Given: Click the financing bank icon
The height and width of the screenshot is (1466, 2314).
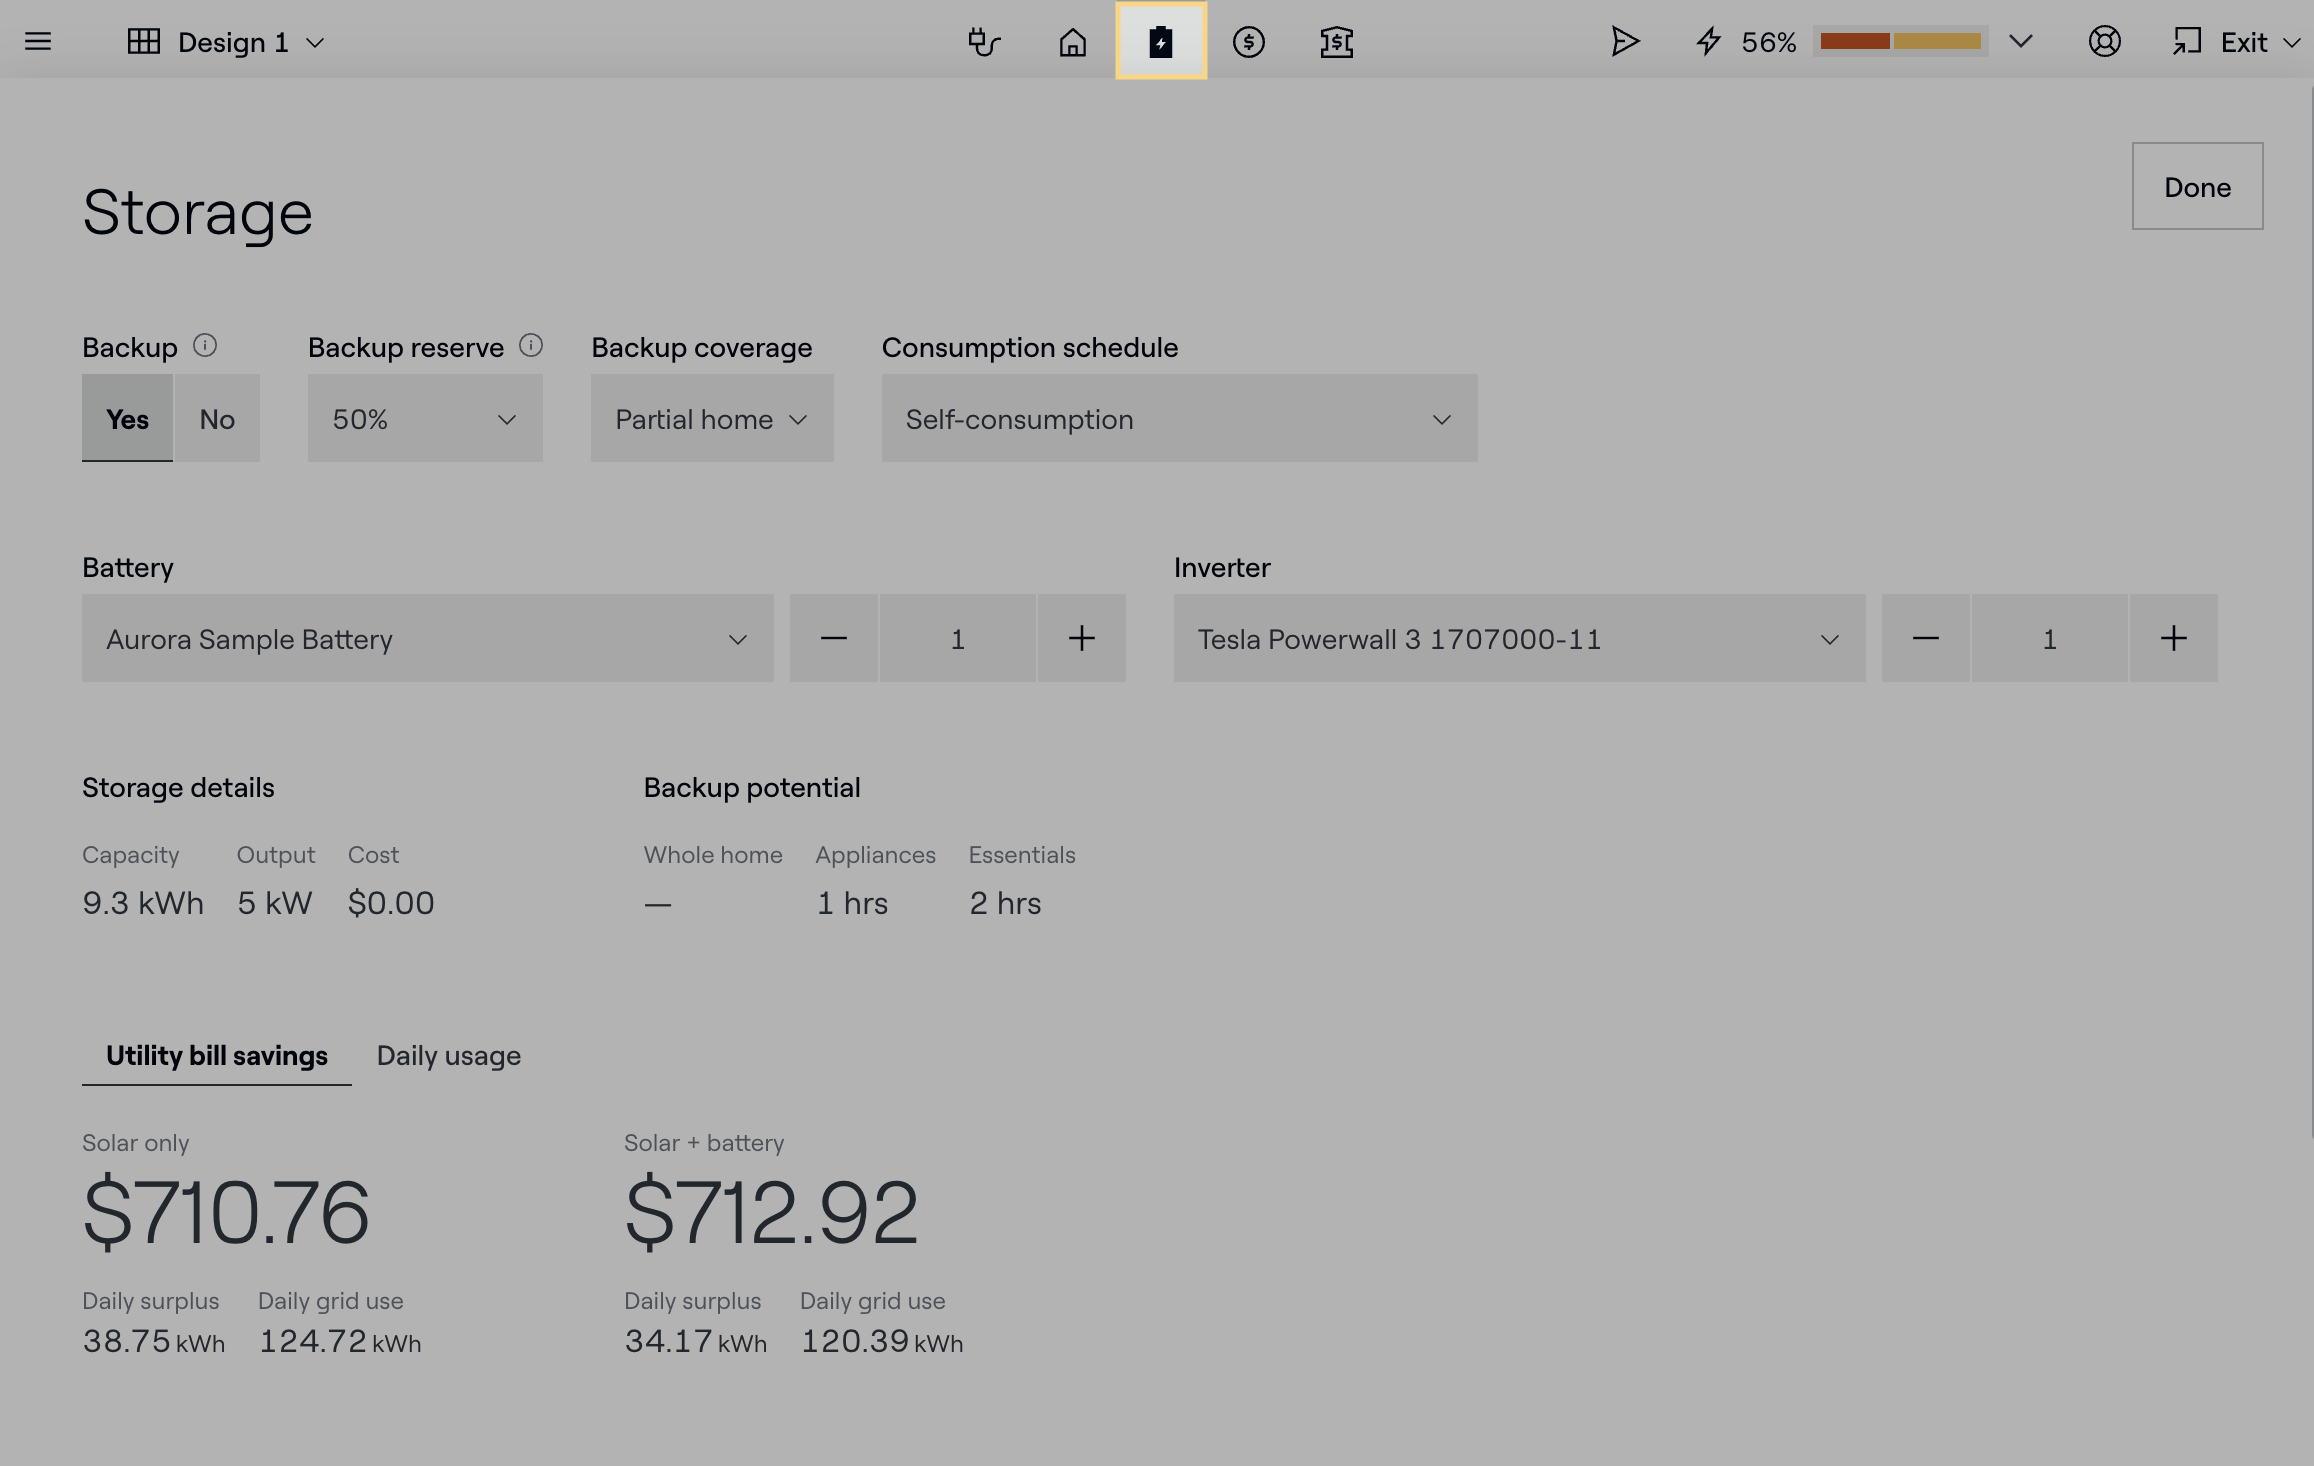Looking at the screenshot, I should tap(1336, 42).
